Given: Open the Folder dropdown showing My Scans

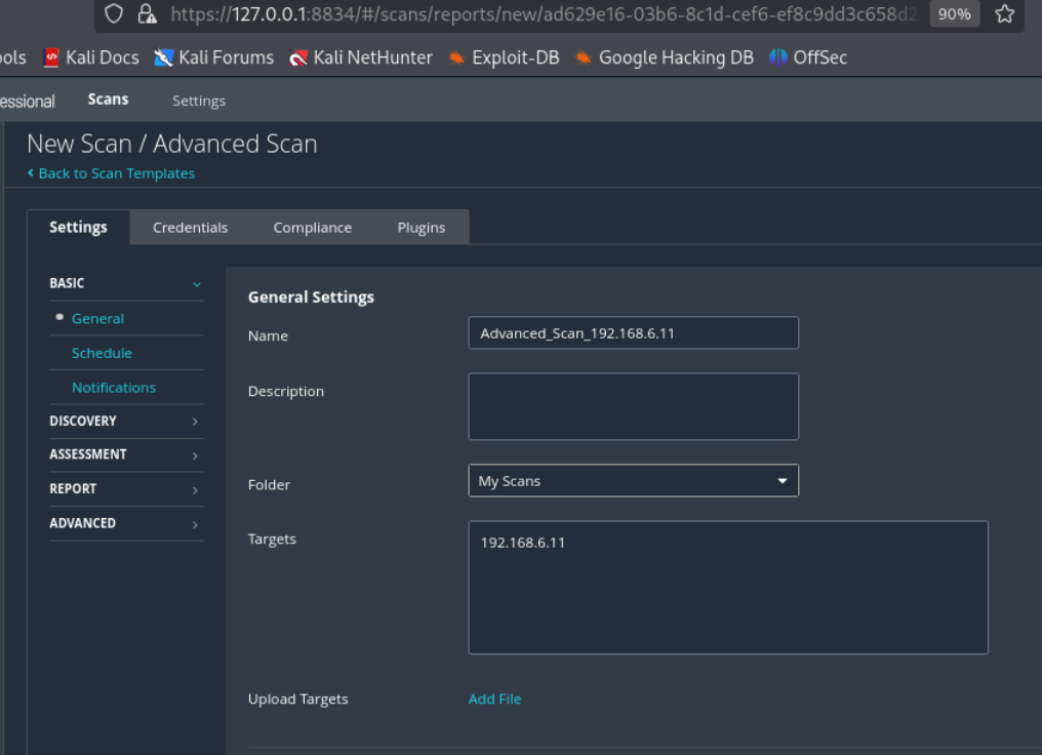Looking at the screenshot, I should [x=633, y=481].
